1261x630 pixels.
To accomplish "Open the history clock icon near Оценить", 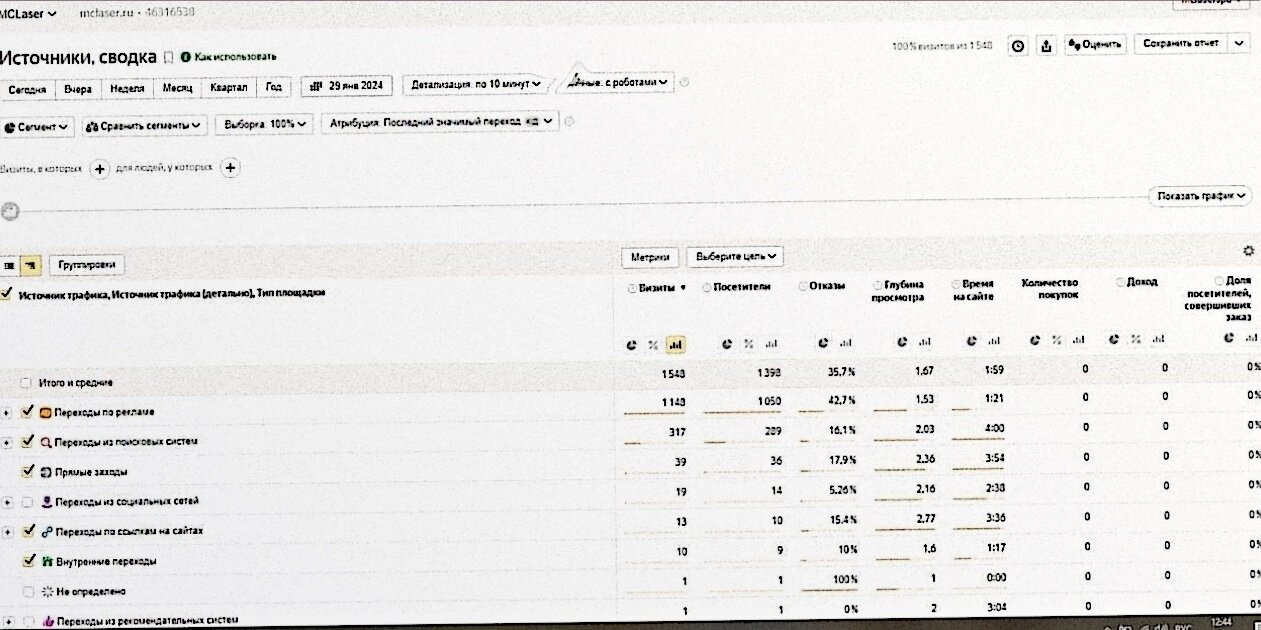I will 1018,45.
